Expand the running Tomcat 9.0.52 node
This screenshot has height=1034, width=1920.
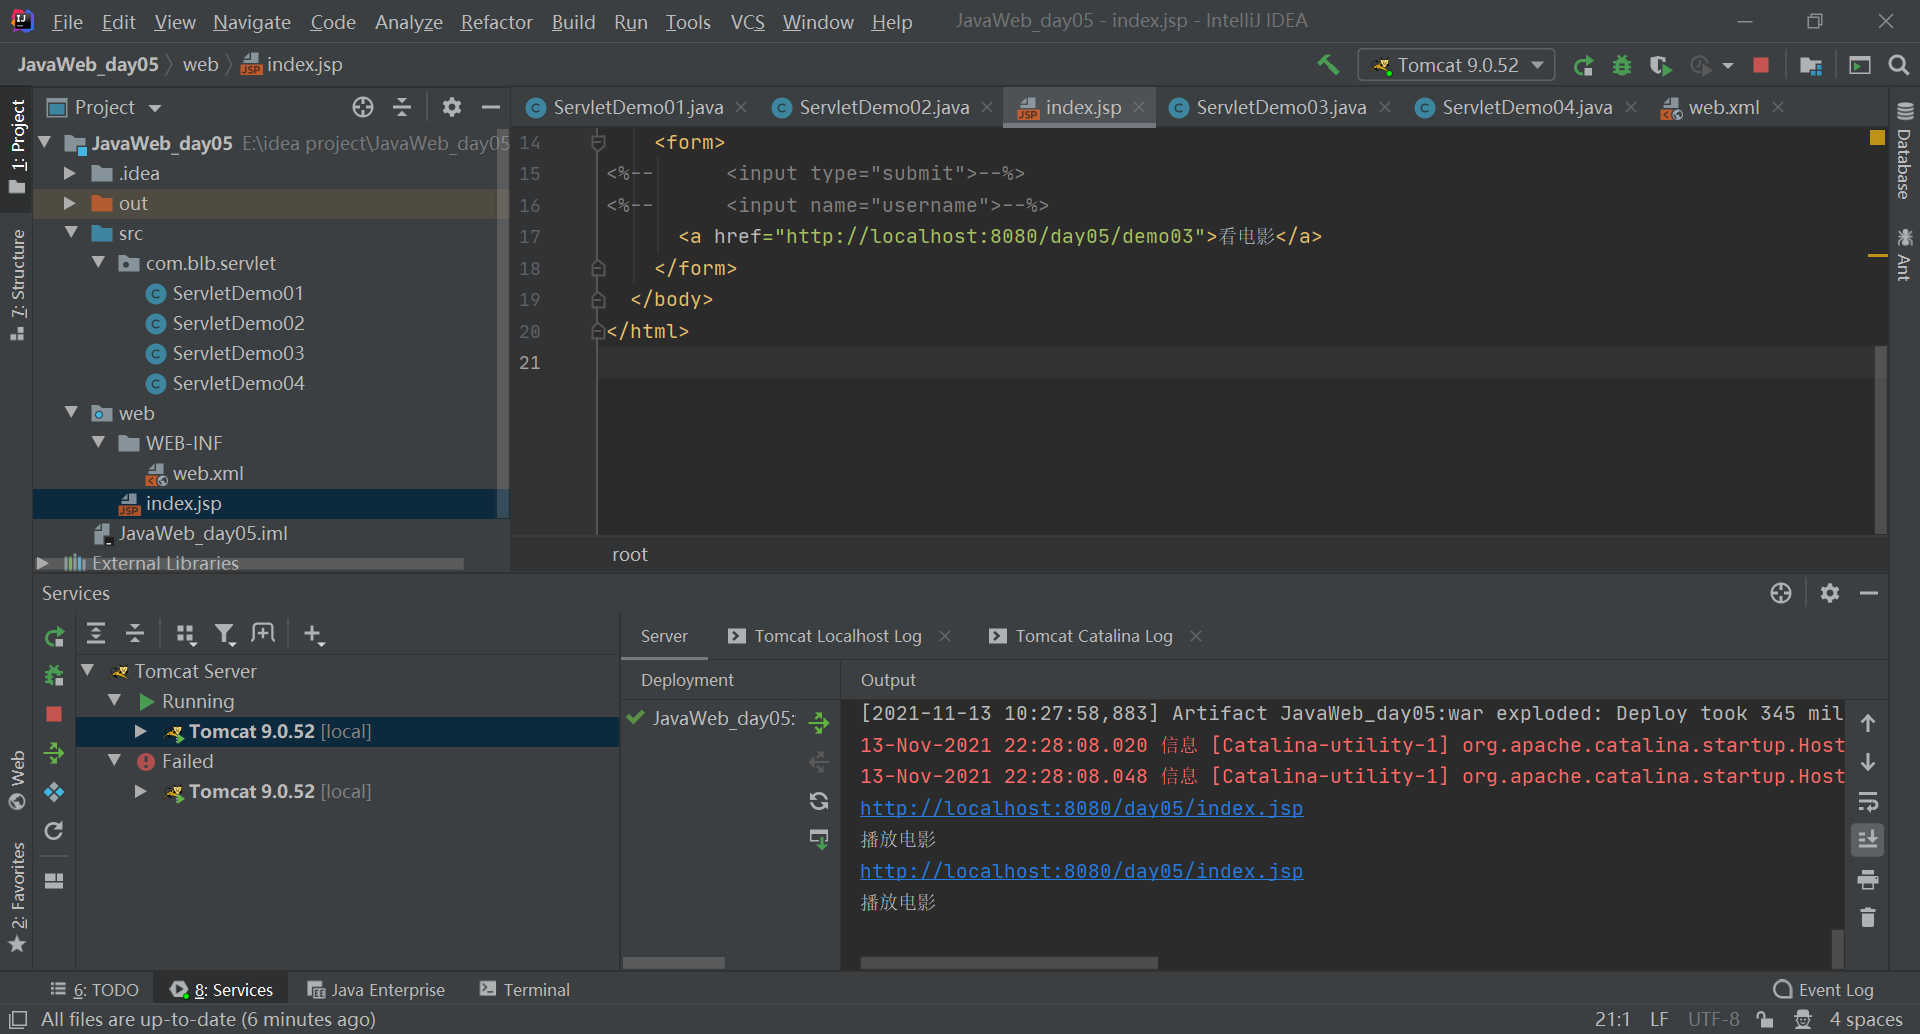coord(141,731)
